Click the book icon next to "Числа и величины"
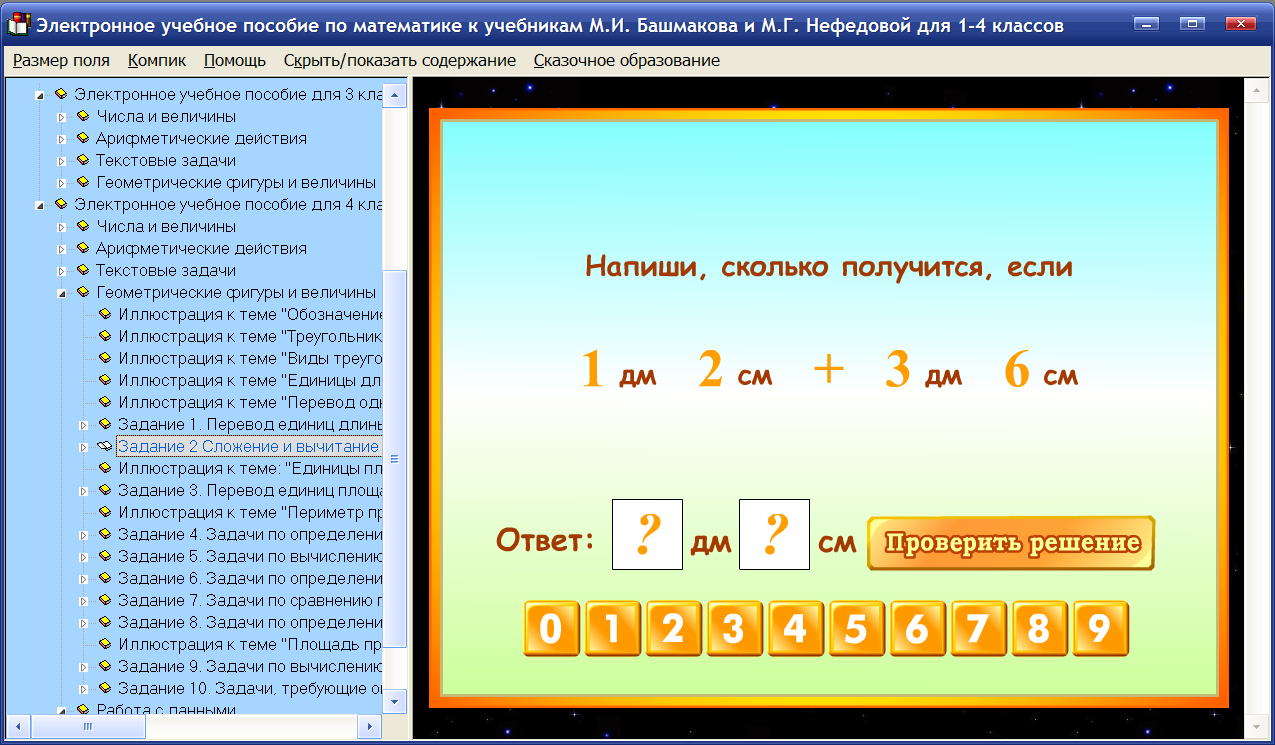 point(83,116)
